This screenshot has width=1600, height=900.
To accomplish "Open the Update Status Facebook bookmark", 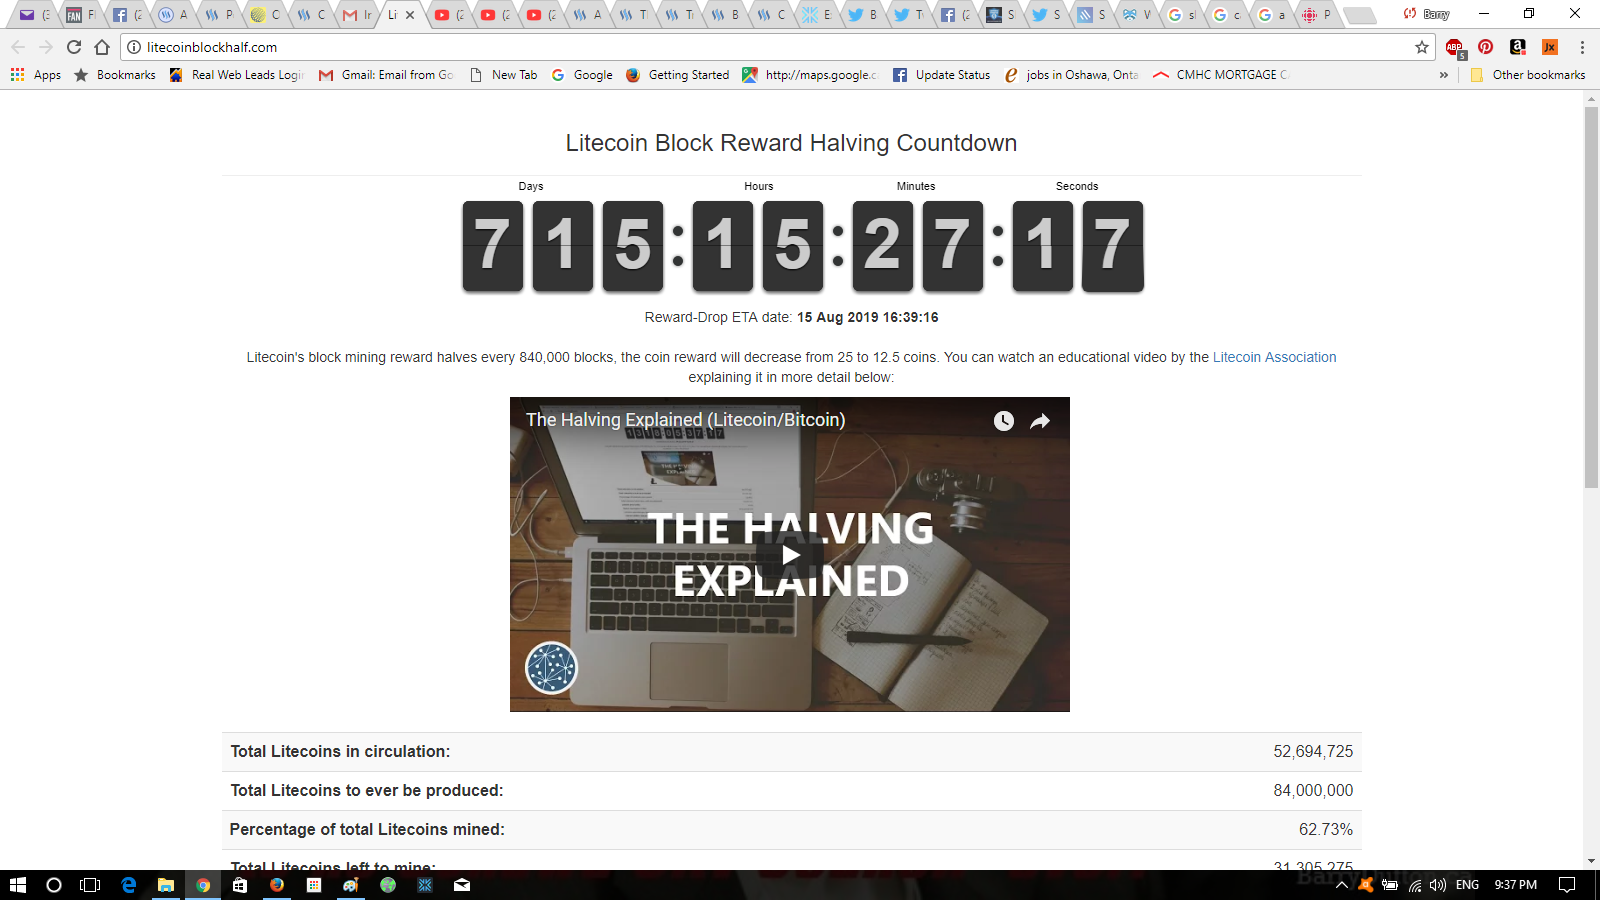I will point(941,75).
